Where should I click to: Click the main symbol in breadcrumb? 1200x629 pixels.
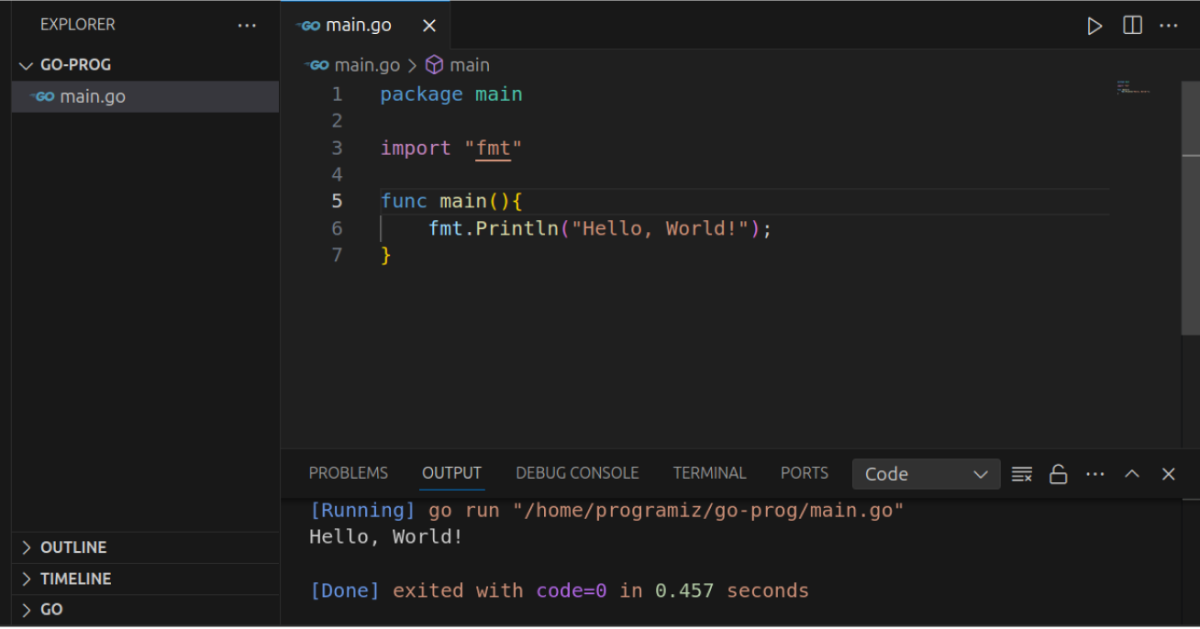pyautogui.click(x=469, y=65)
